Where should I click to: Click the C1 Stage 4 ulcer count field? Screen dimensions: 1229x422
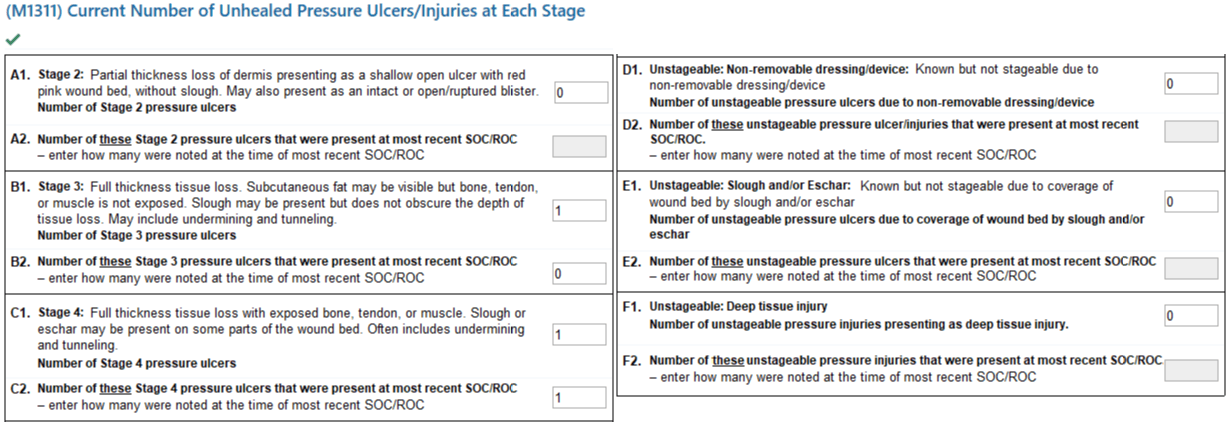click(580, 335)
